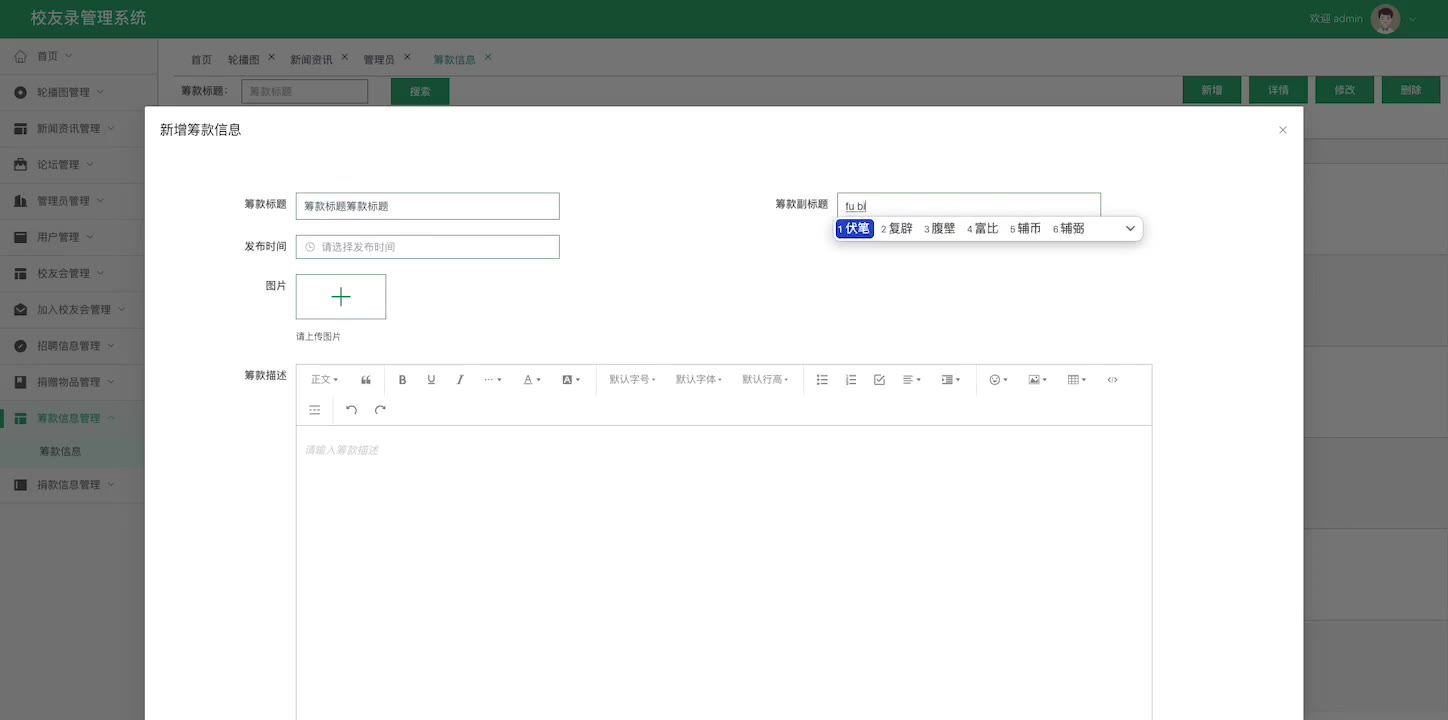Insert a numbered list
Viewport: 1448px width, 720px height.
click(851, 380)
